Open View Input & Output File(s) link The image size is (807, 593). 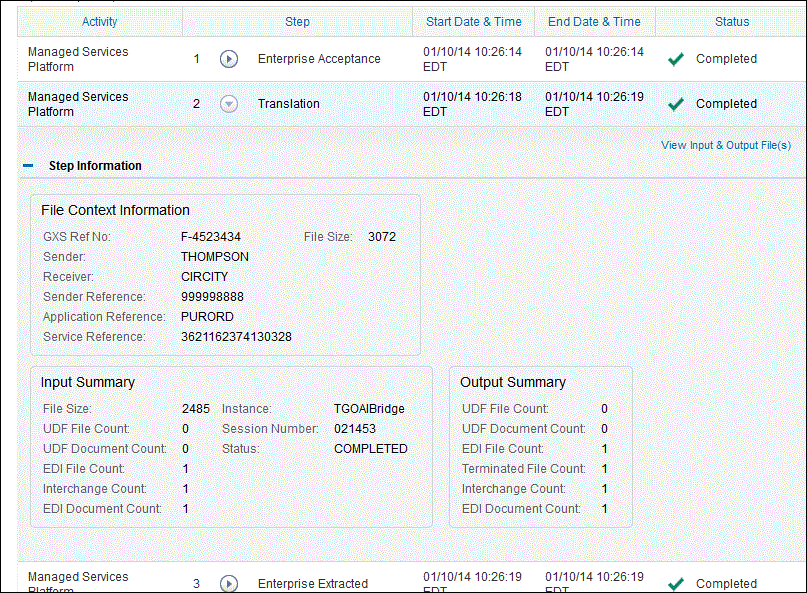(726, 145)
